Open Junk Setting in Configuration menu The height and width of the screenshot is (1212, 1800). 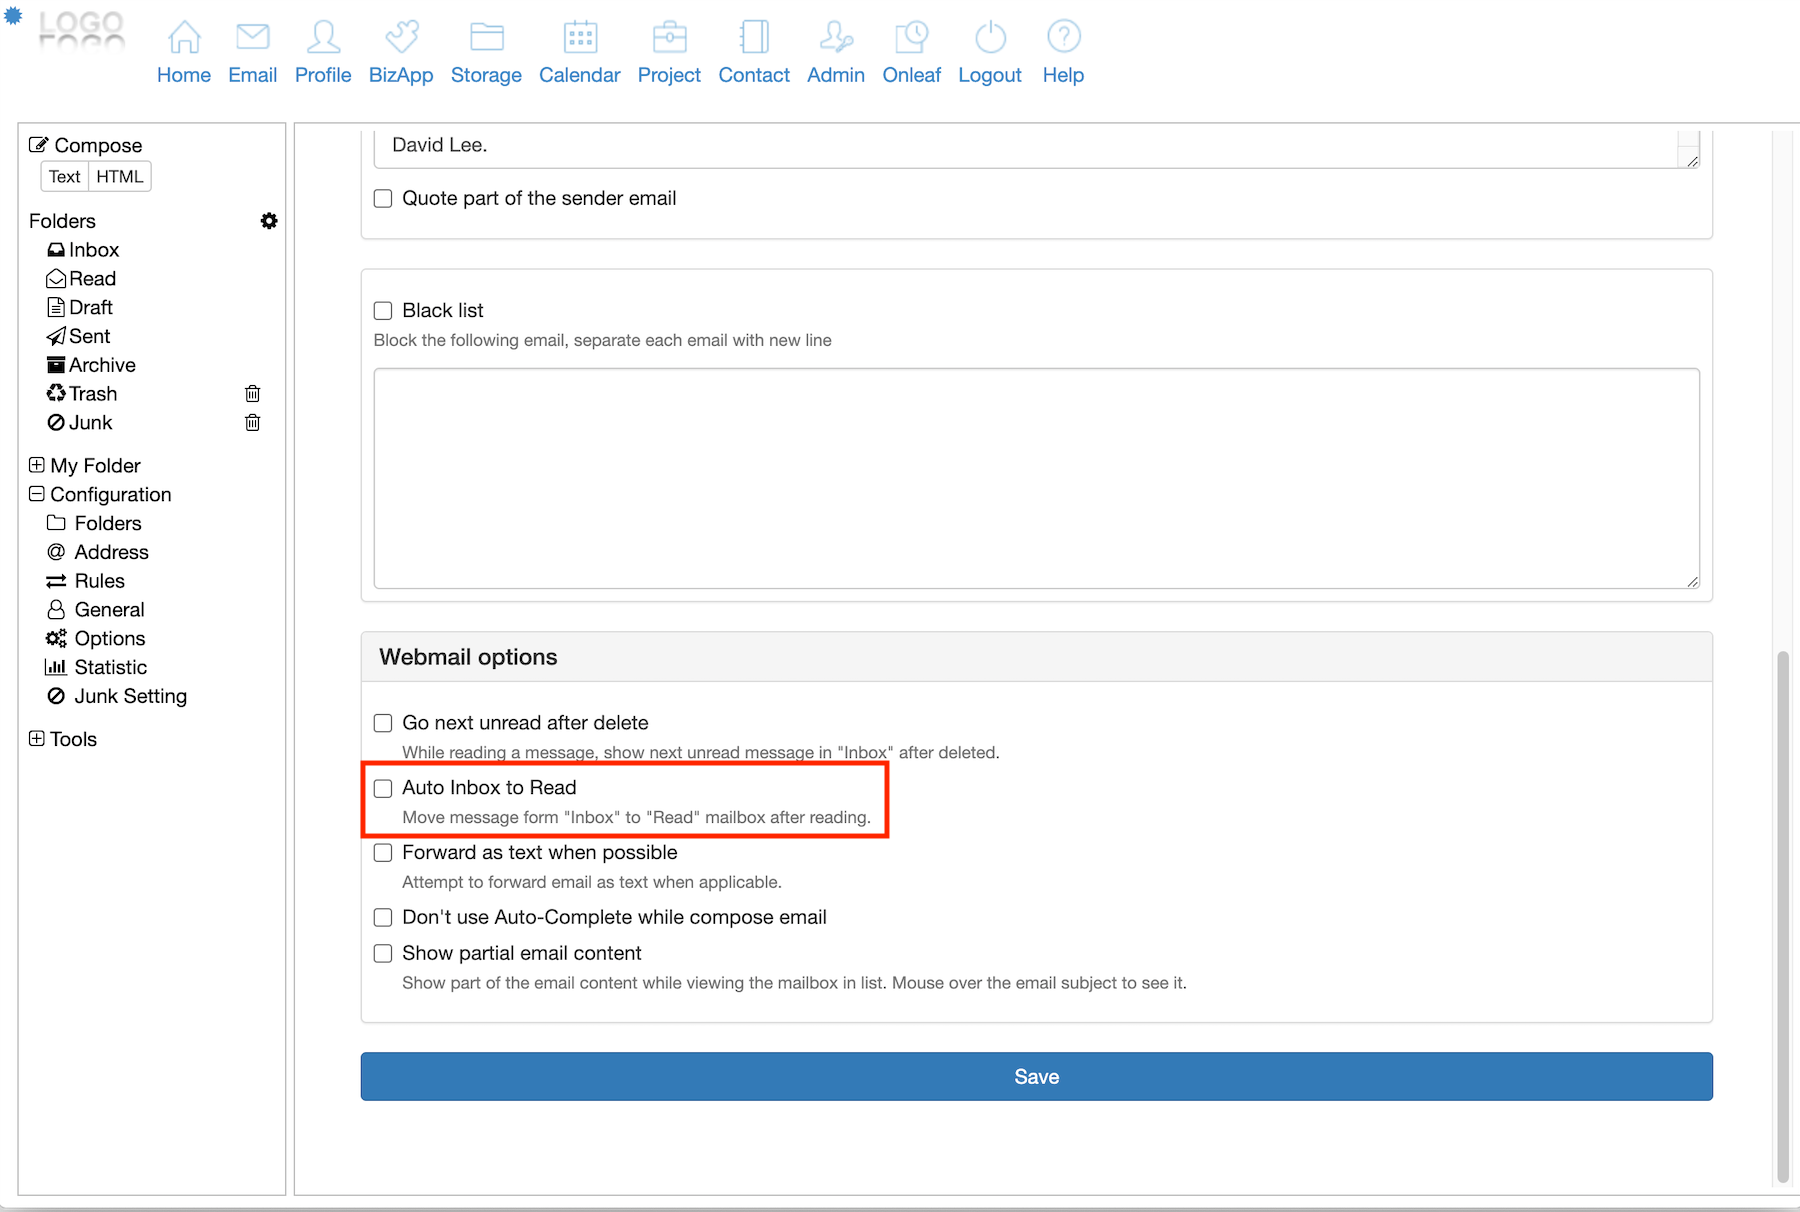tap(130, 696)
